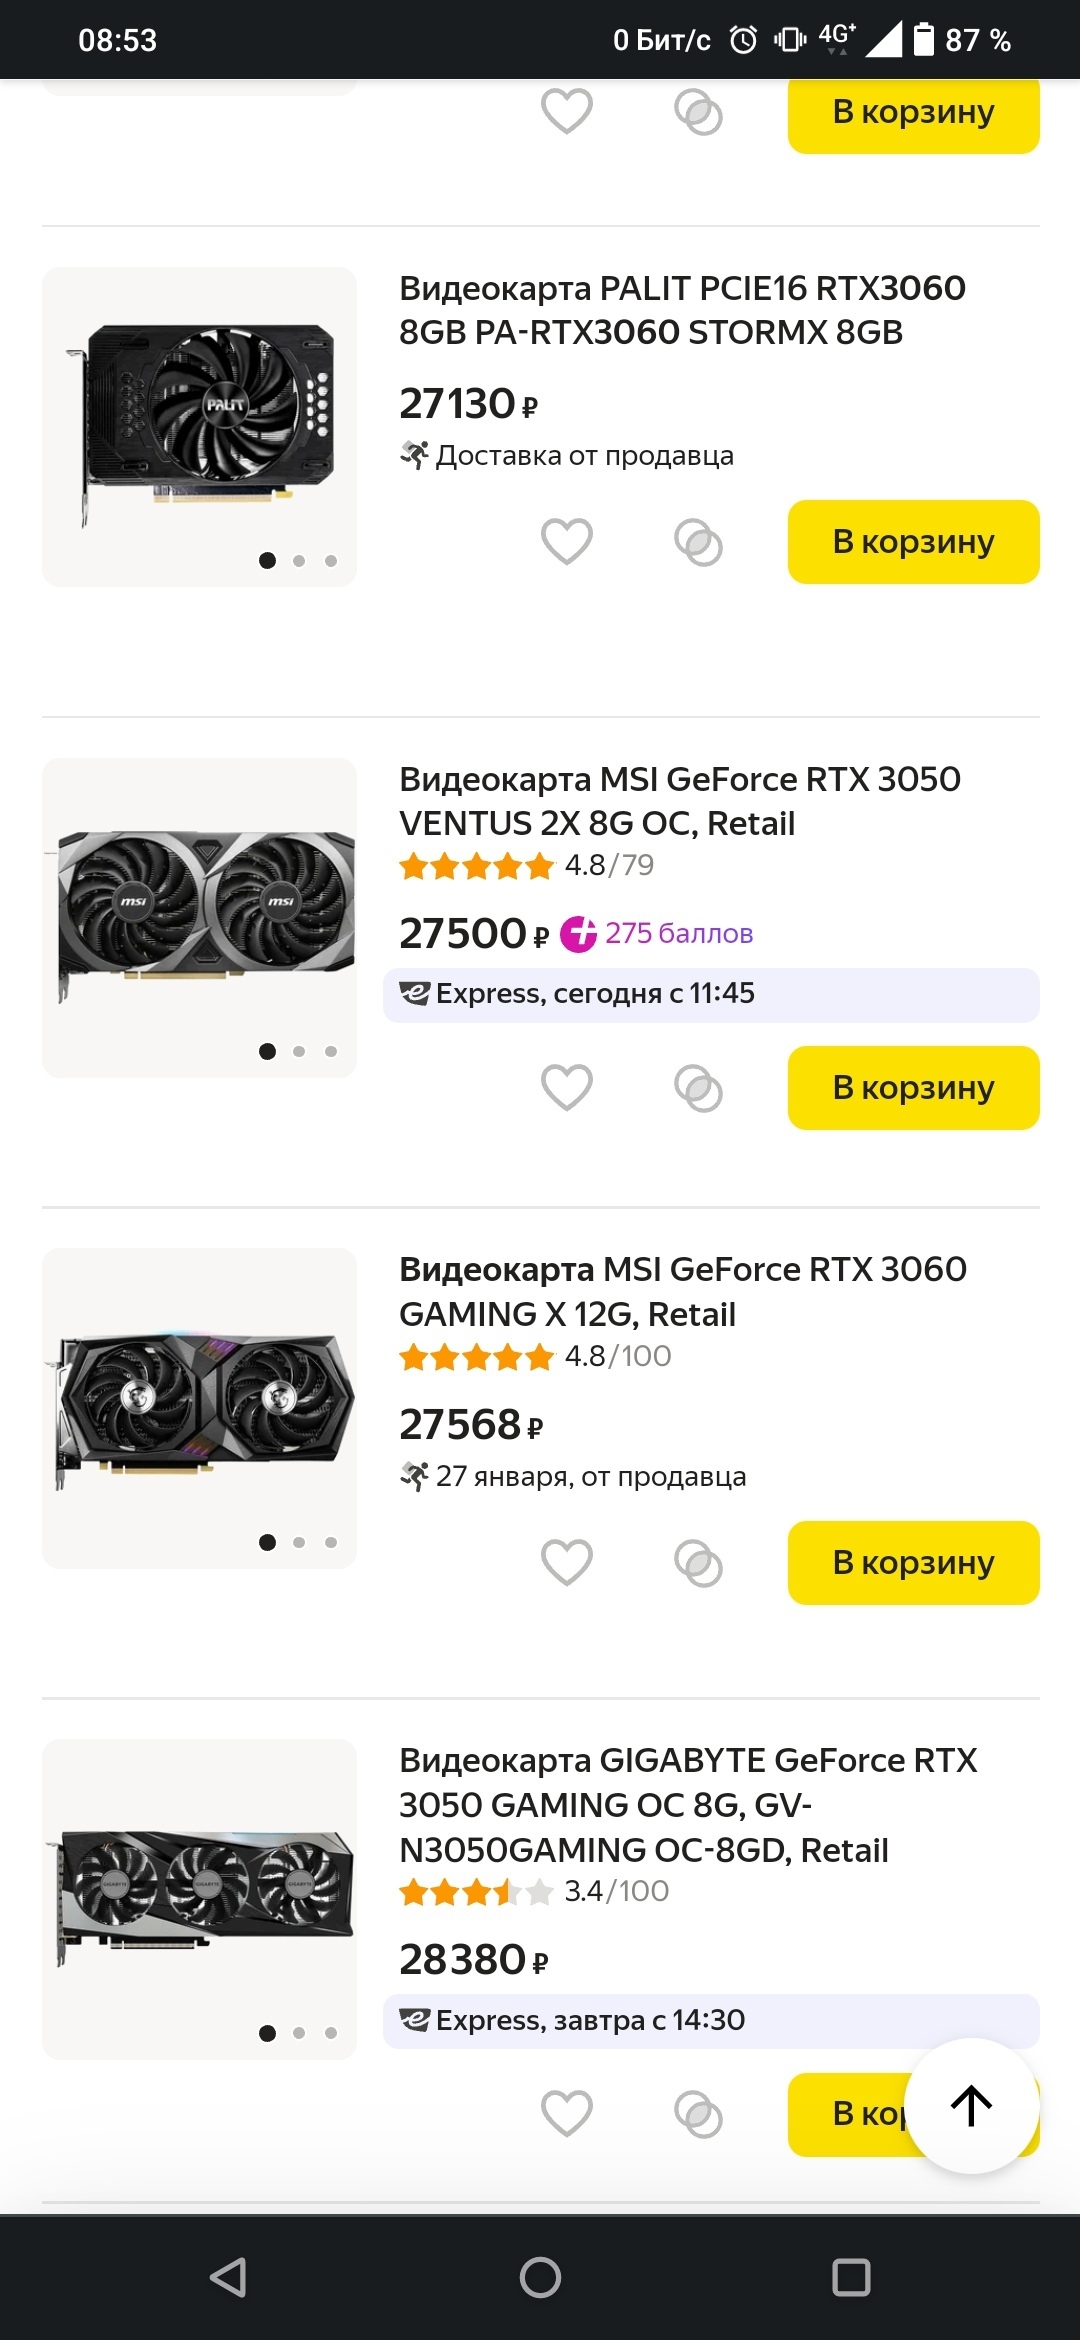Screen dimensions: 1080x2340
Task: Compare the GIGABYTE RTX 3050 card
Action: point(698,2114)
